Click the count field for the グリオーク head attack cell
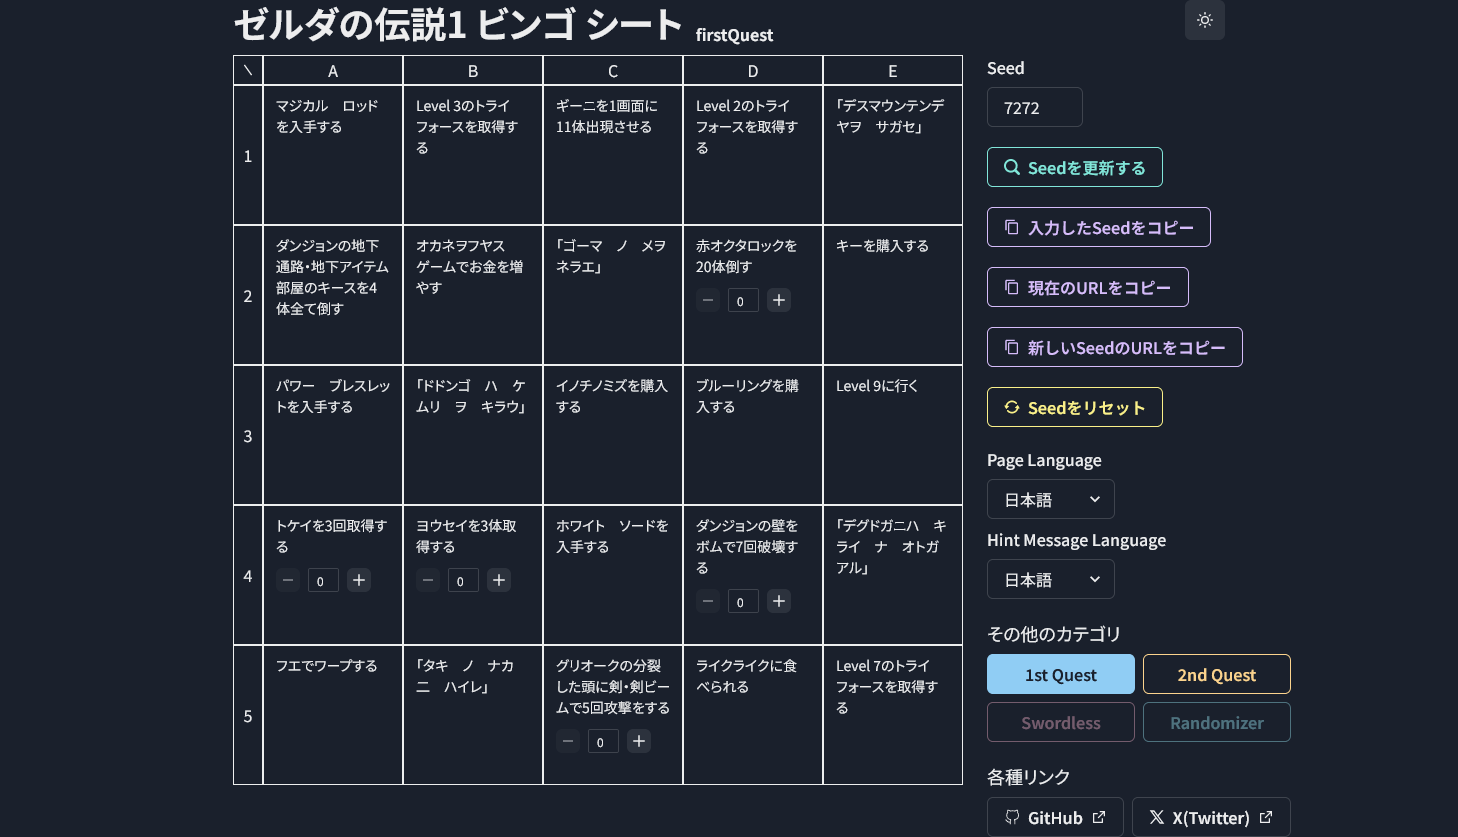This screenshot has height=837, width=1458. click(x=603, y=741)
